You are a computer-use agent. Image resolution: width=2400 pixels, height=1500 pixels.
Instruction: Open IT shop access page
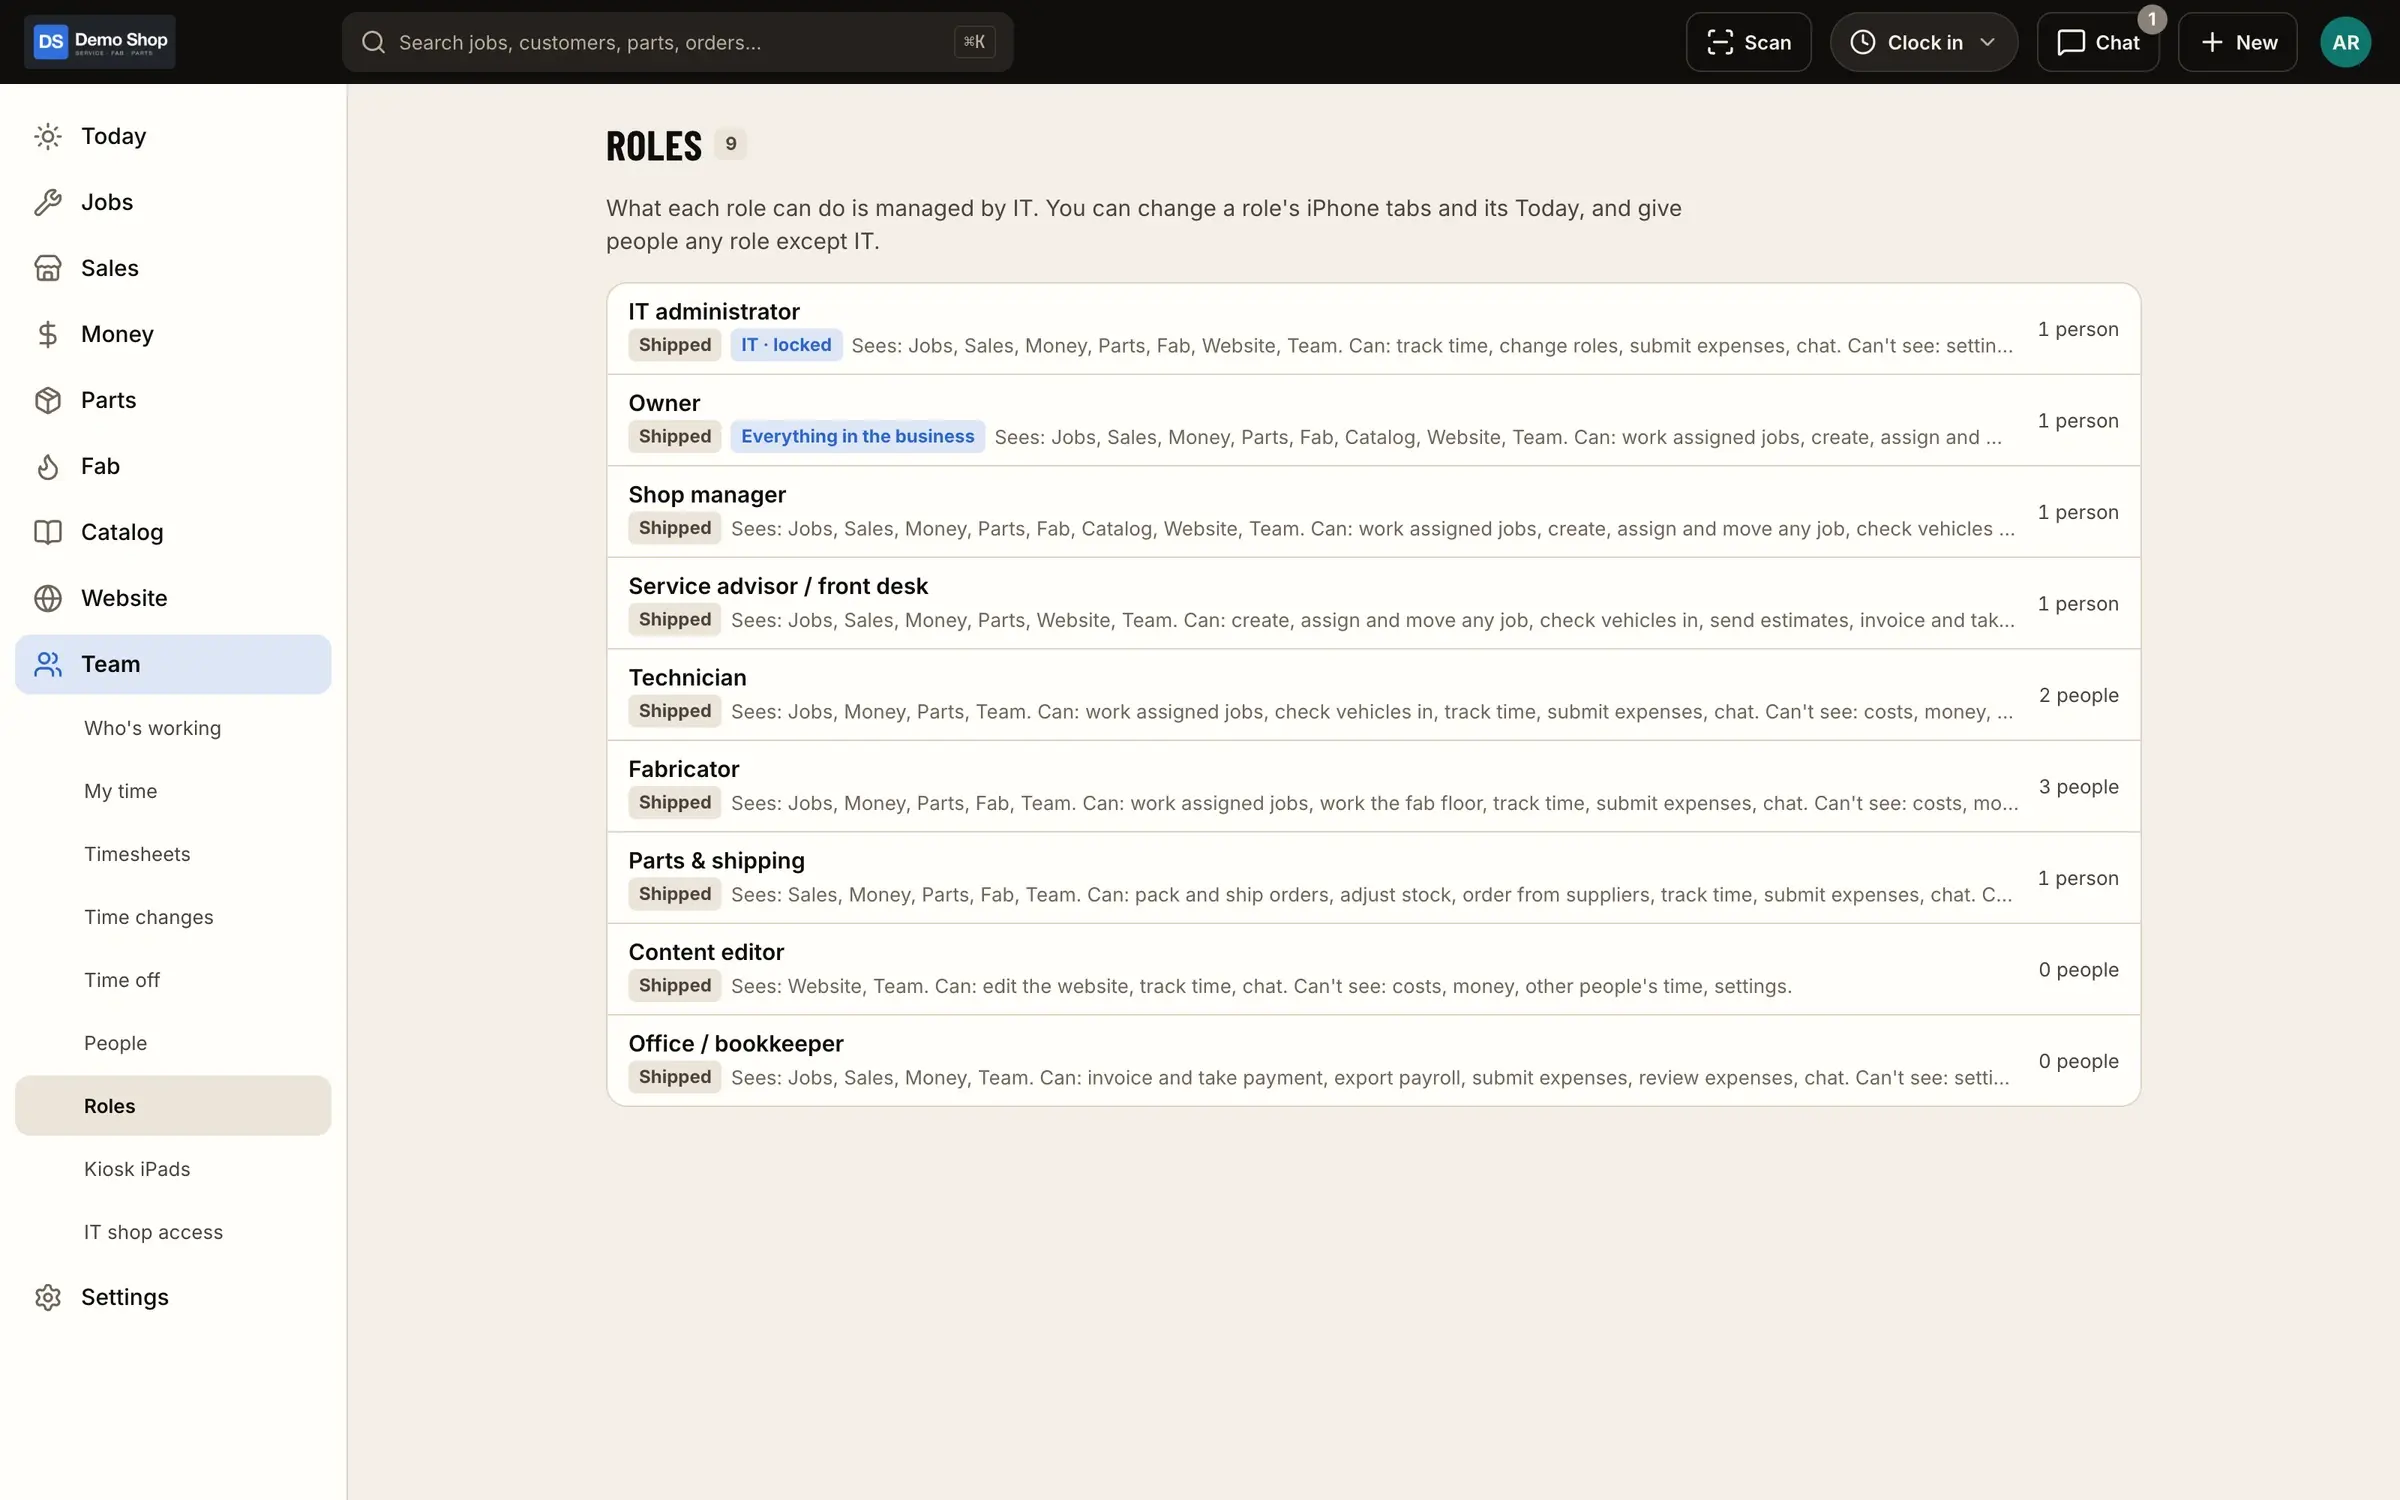click(173, 1232)
